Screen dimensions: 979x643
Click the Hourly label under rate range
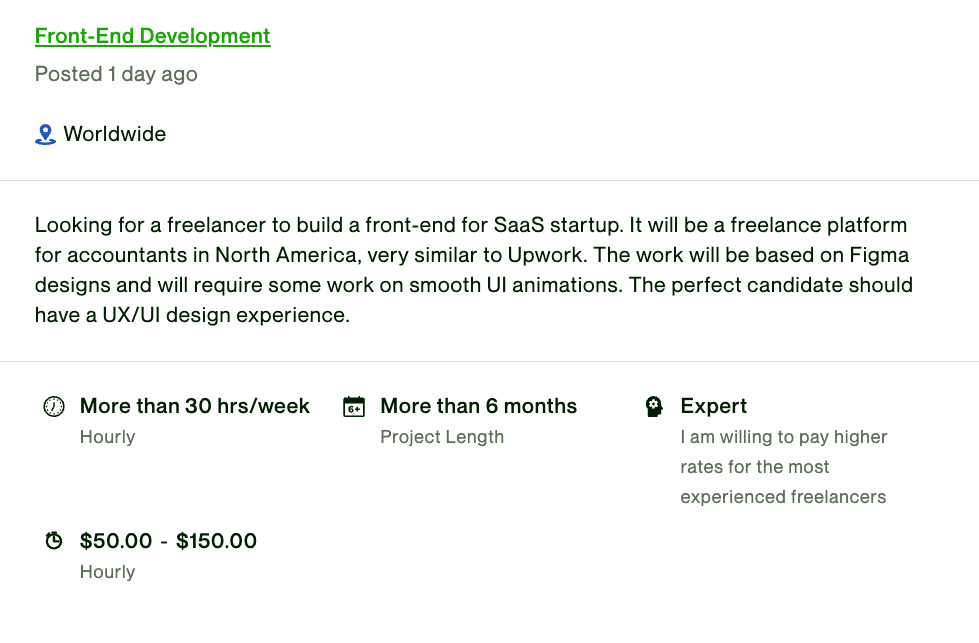(107, 572)
